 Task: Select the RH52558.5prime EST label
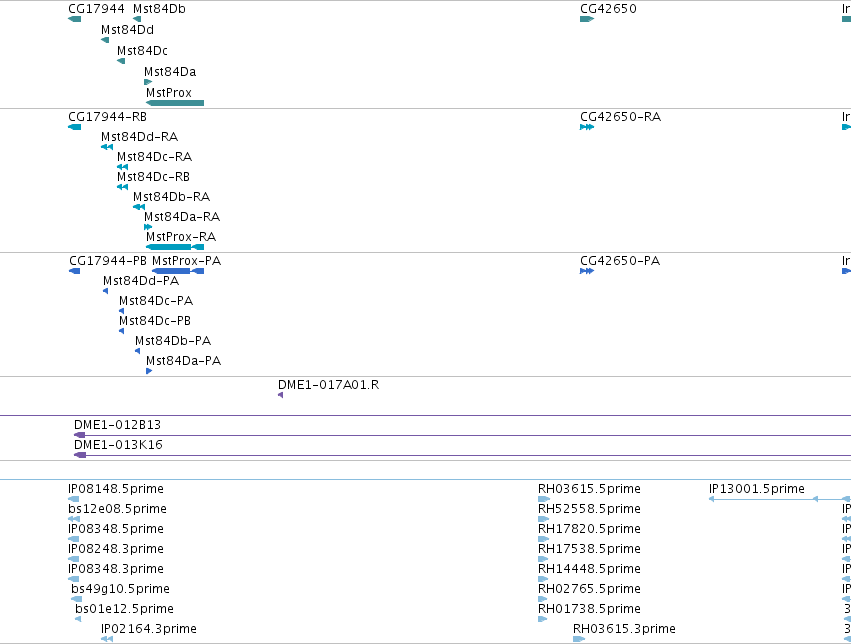pyautogui.click(x=589, y=509)
